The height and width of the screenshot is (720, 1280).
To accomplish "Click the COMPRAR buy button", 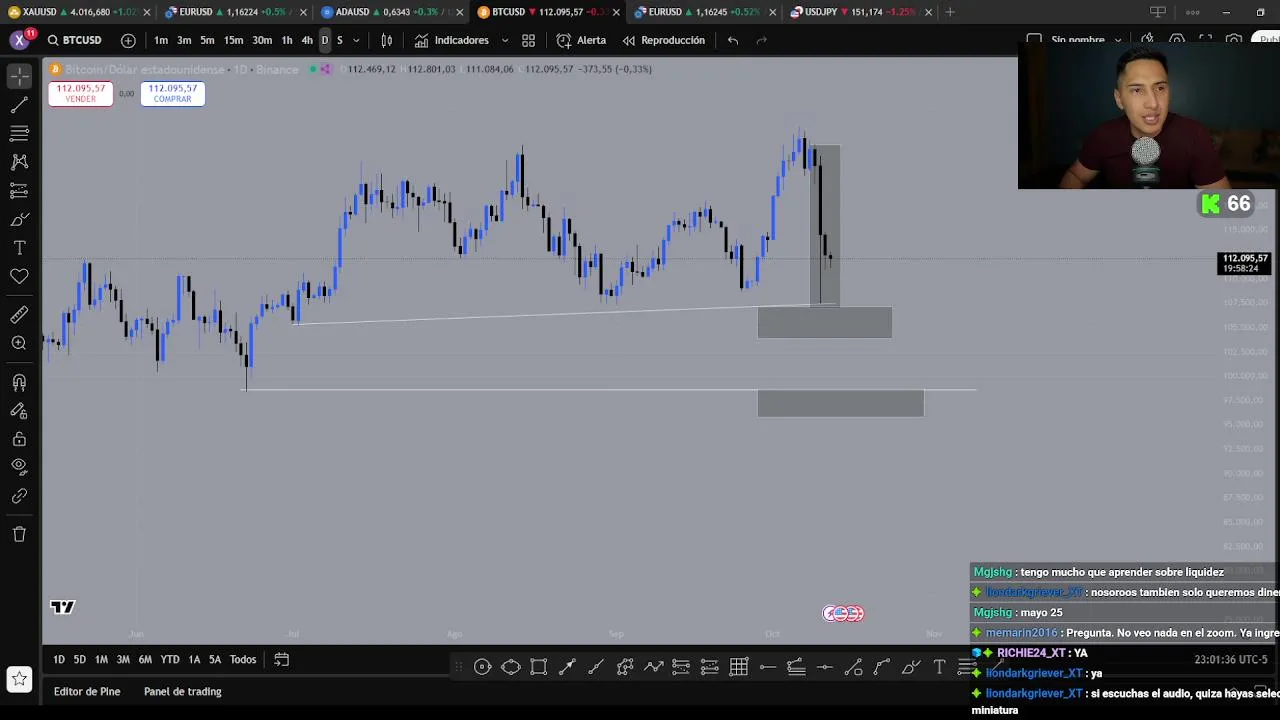I will (173, 93).
